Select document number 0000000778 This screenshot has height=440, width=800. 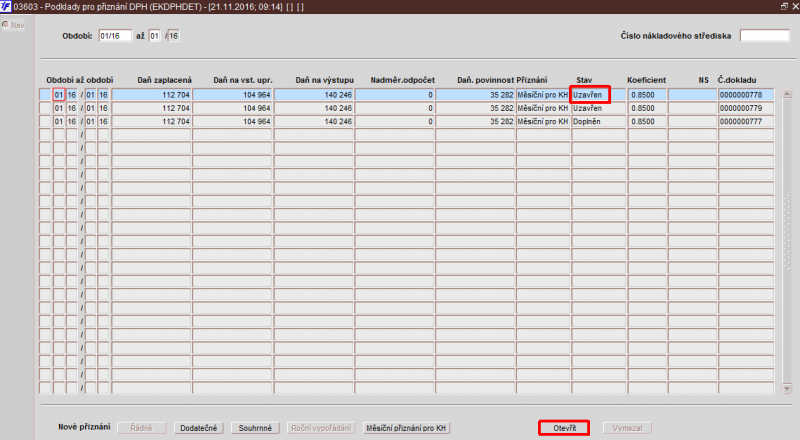746,94
